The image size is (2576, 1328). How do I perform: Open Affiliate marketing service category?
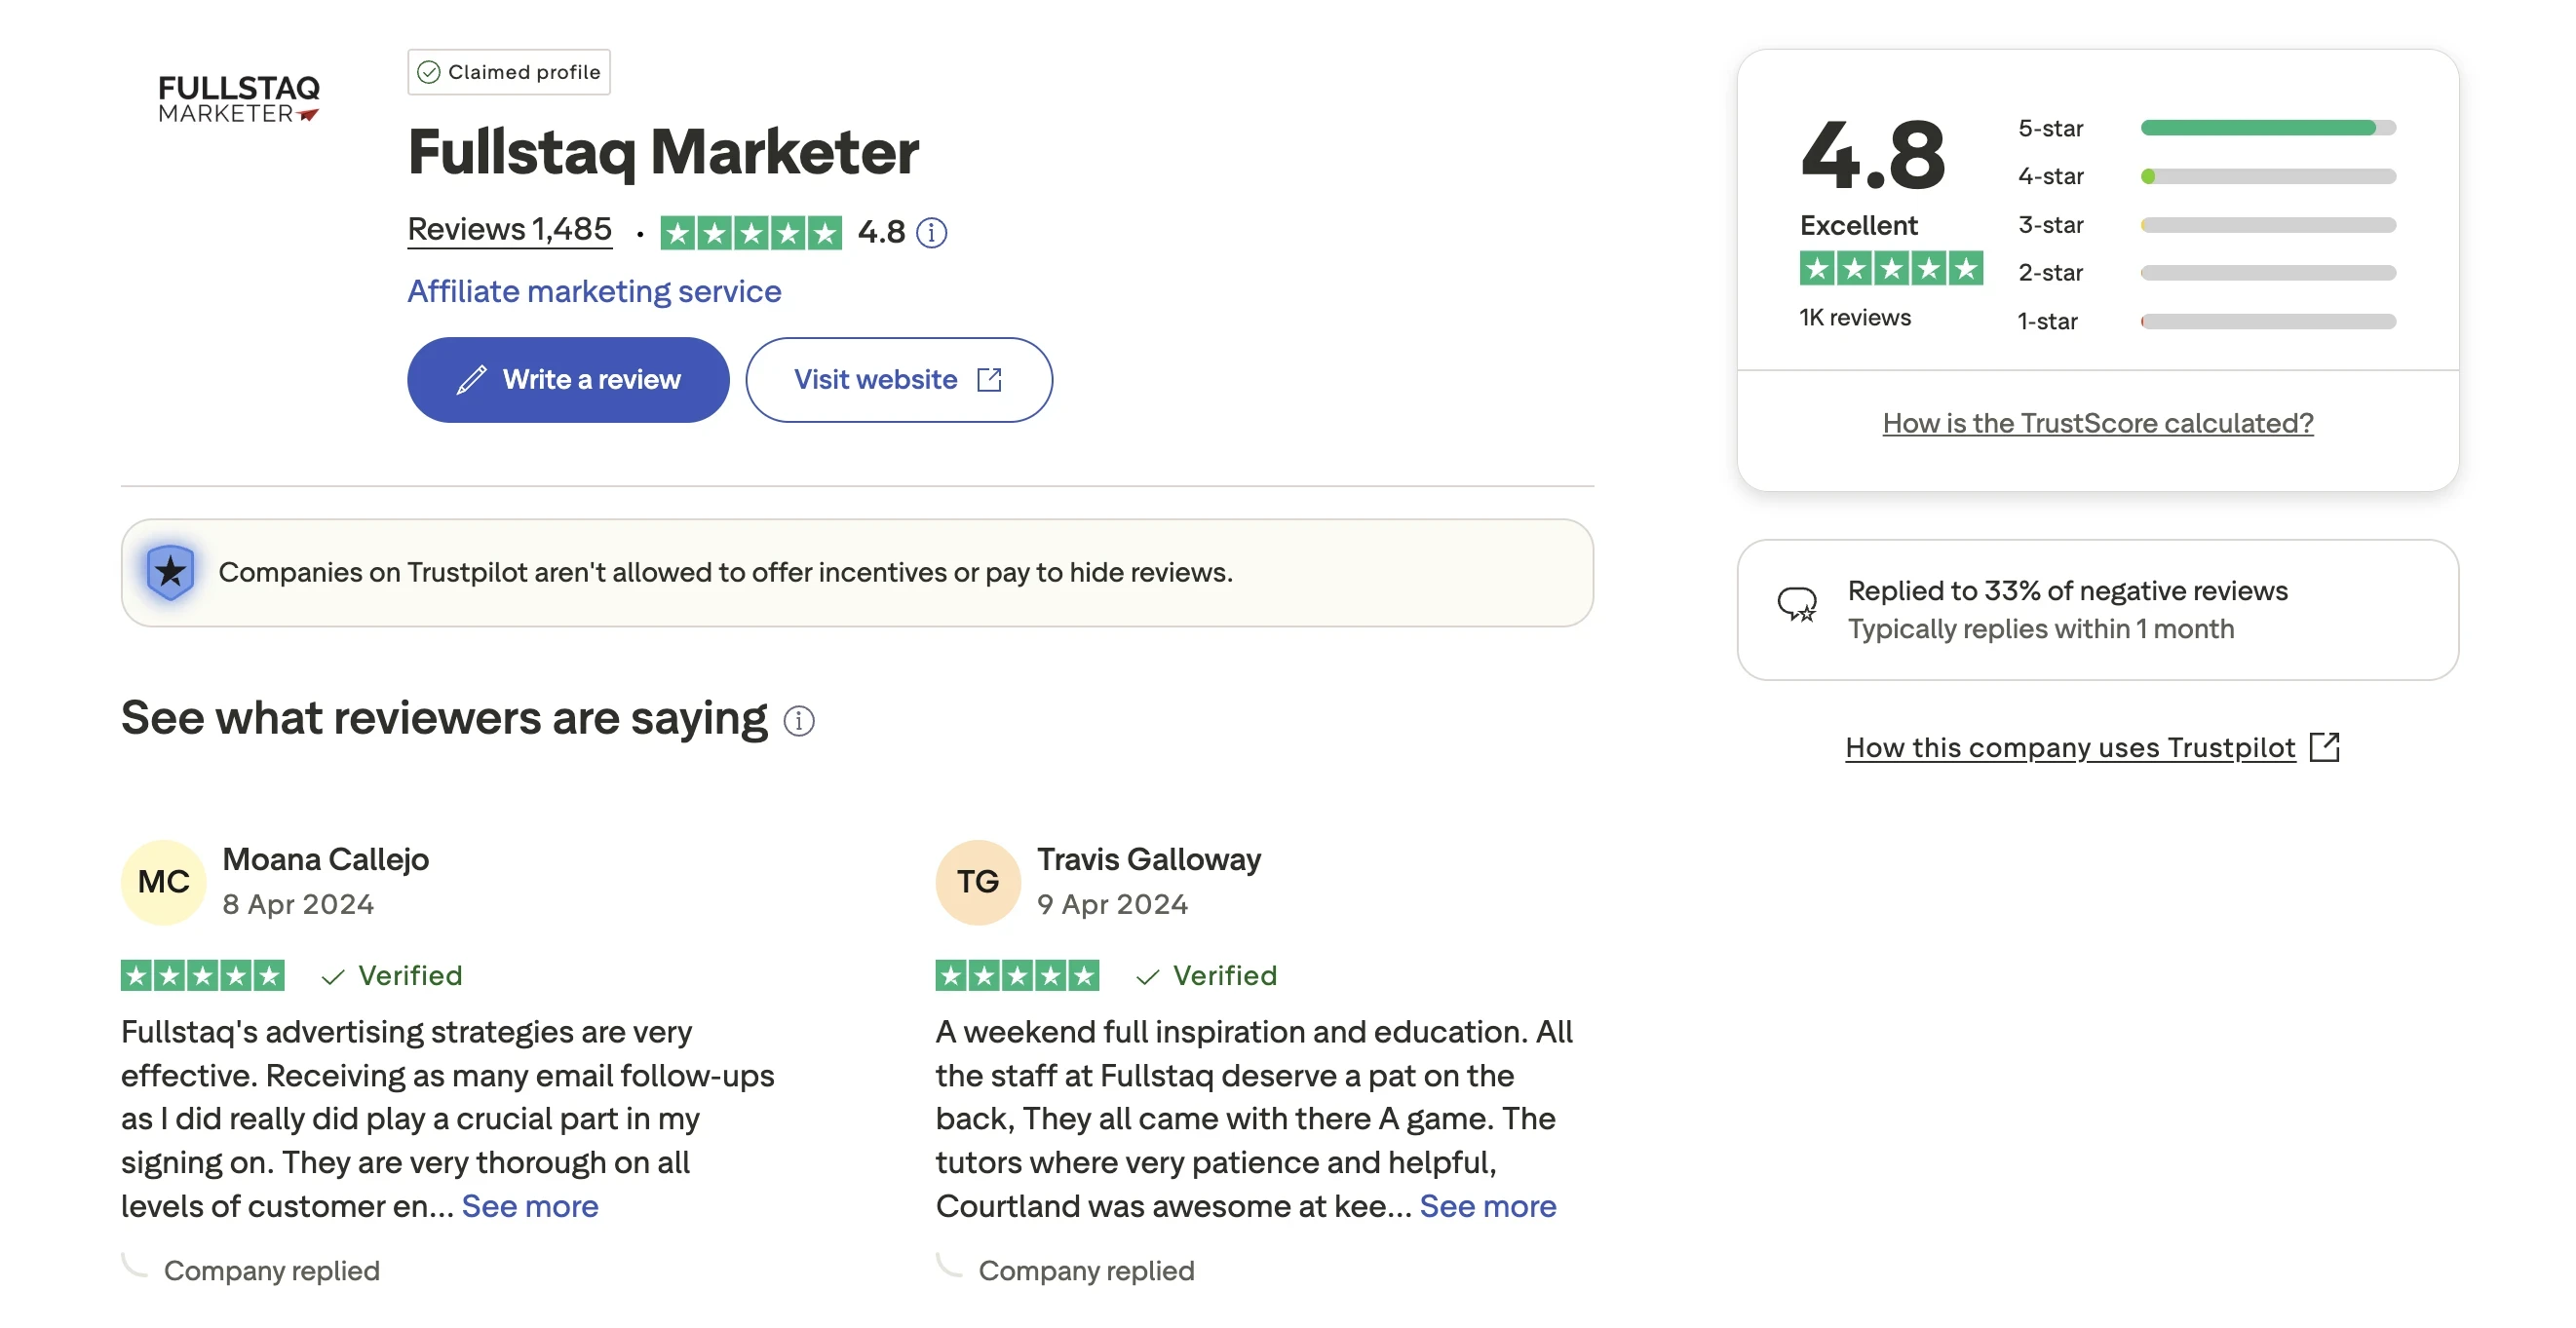click(x=594, y=291)
